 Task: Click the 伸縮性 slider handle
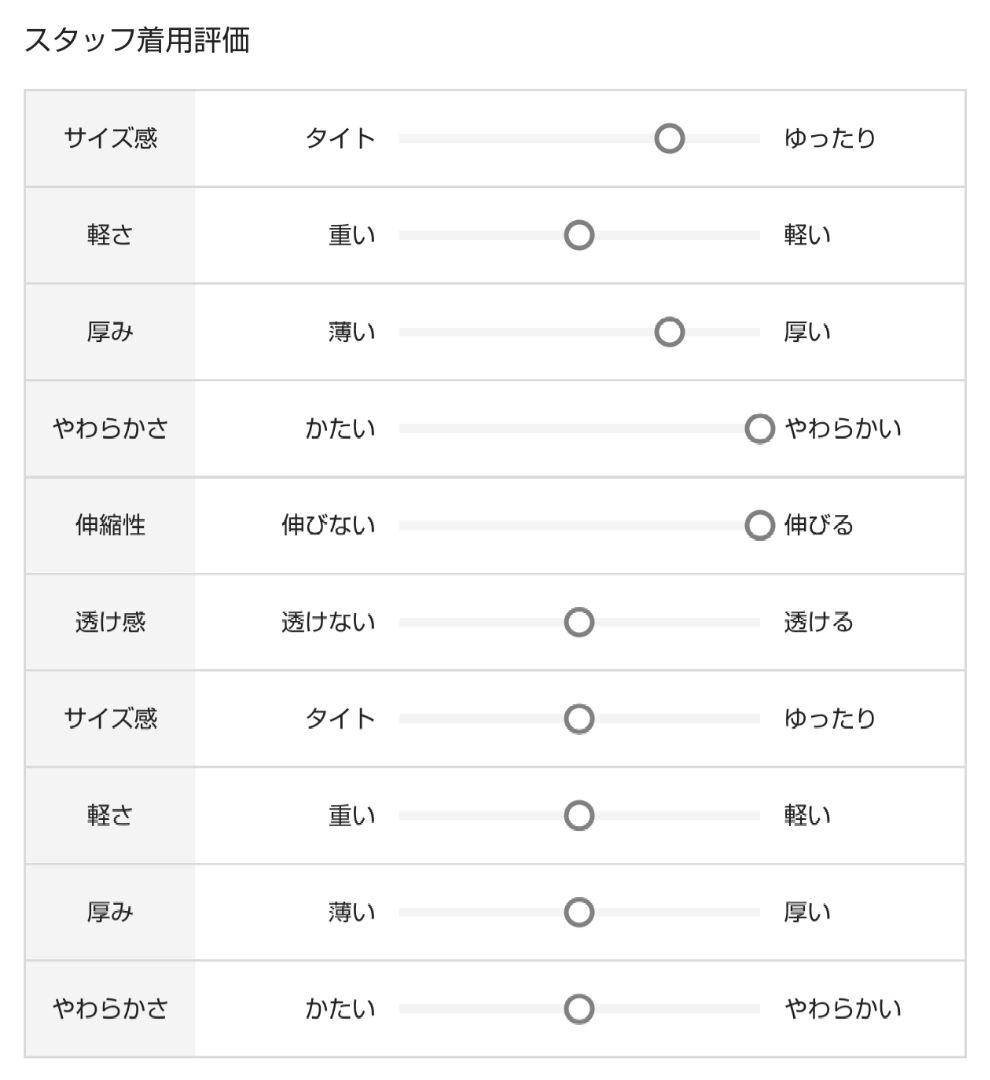pos(759,525)
